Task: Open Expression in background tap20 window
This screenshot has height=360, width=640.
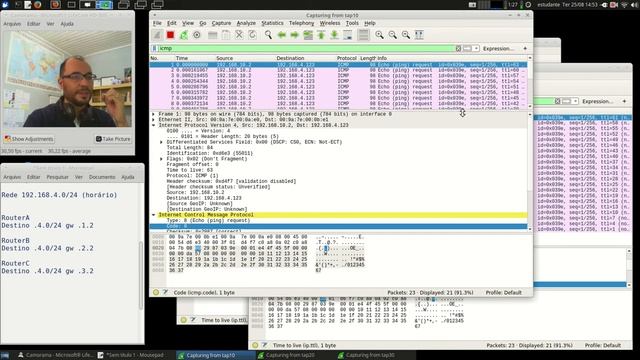Action: click(x=598, y=101)
